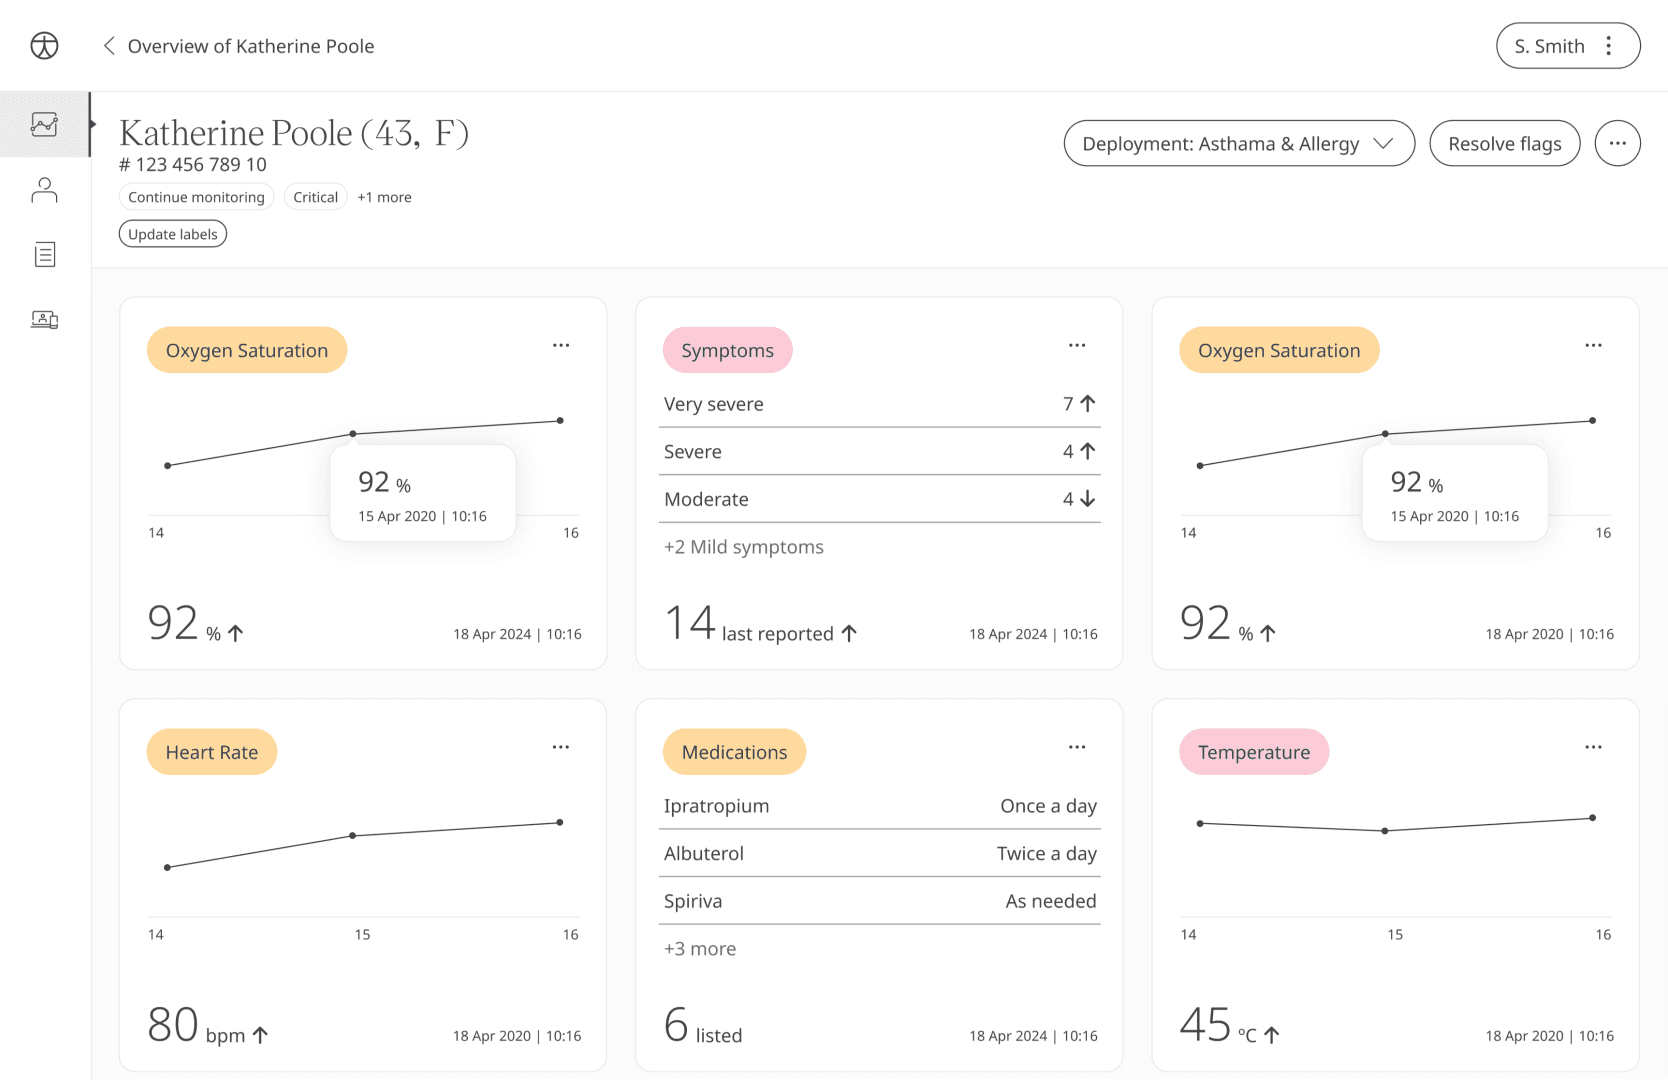The height and width of the screenshot is (1080, 1668).
Task: Expand the +1 more labels
Action: coord(384,197)
